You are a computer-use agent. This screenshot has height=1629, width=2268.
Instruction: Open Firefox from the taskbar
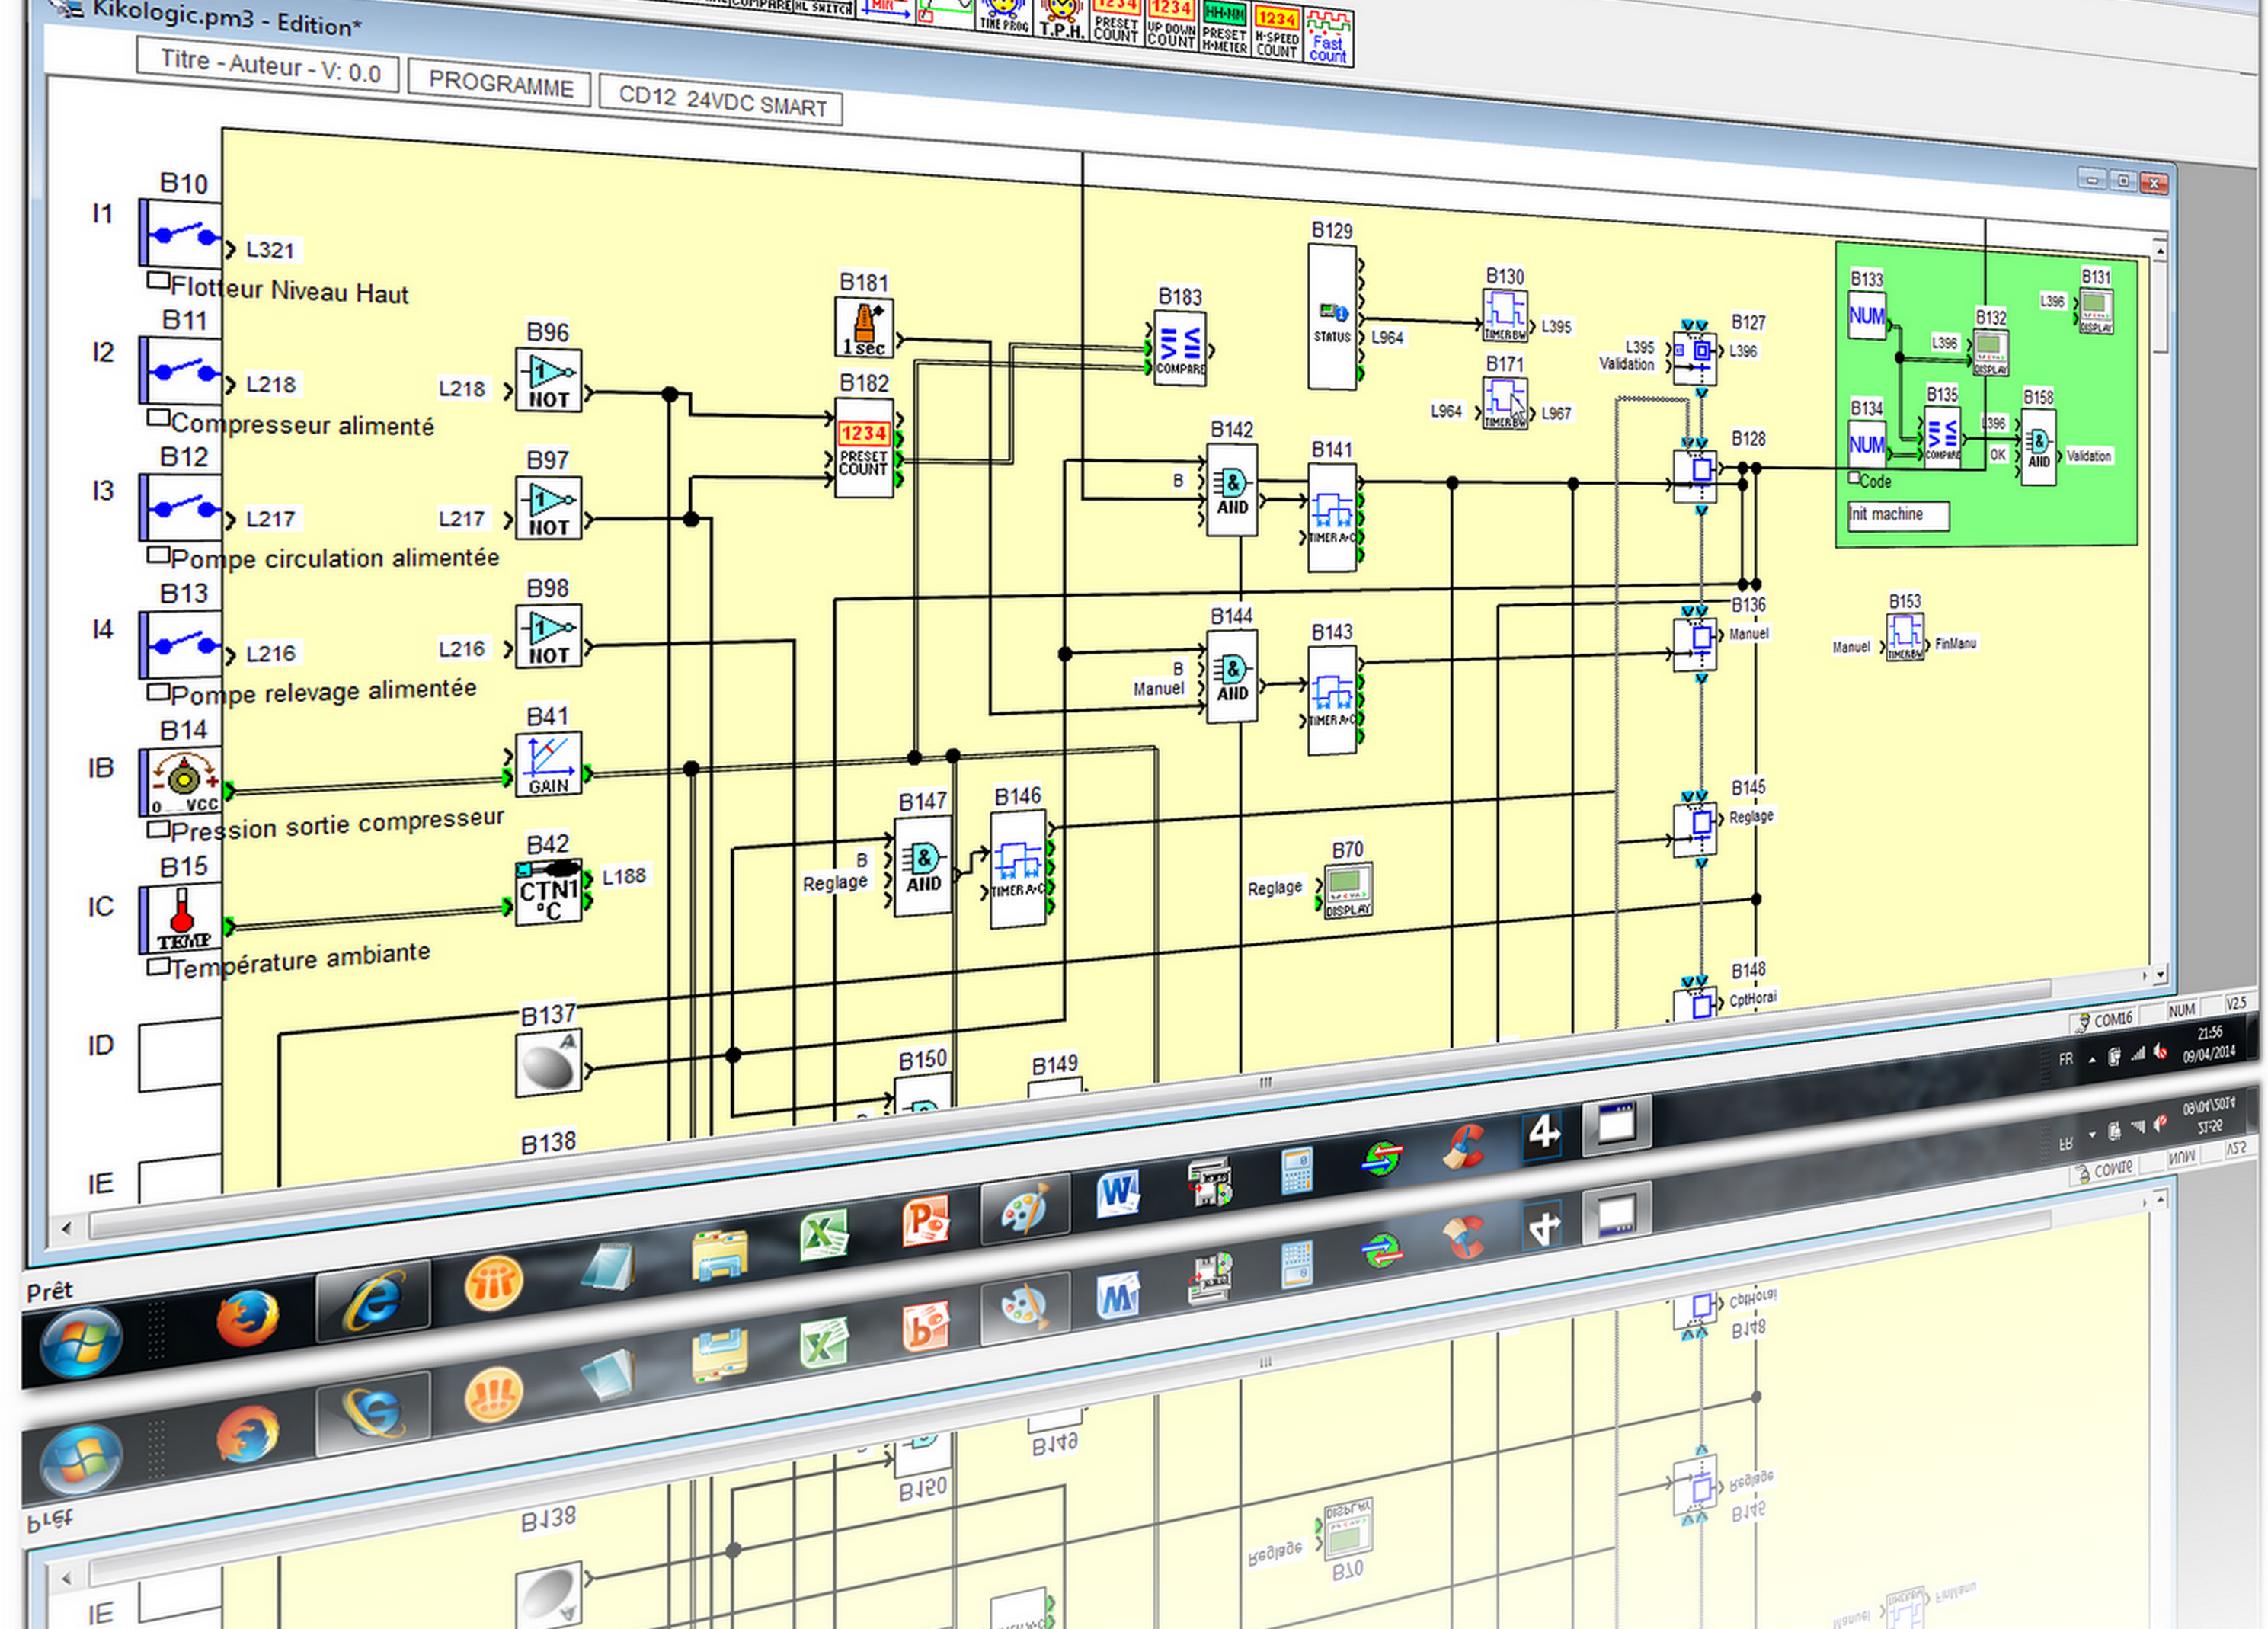pos(247,1319)
